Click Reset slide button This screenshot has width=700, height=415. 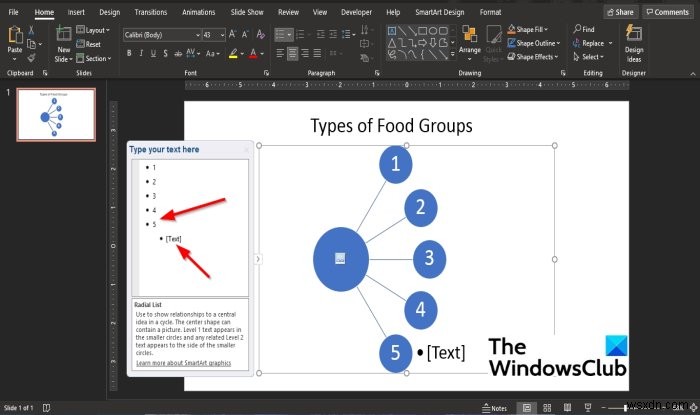pos(88,44)
